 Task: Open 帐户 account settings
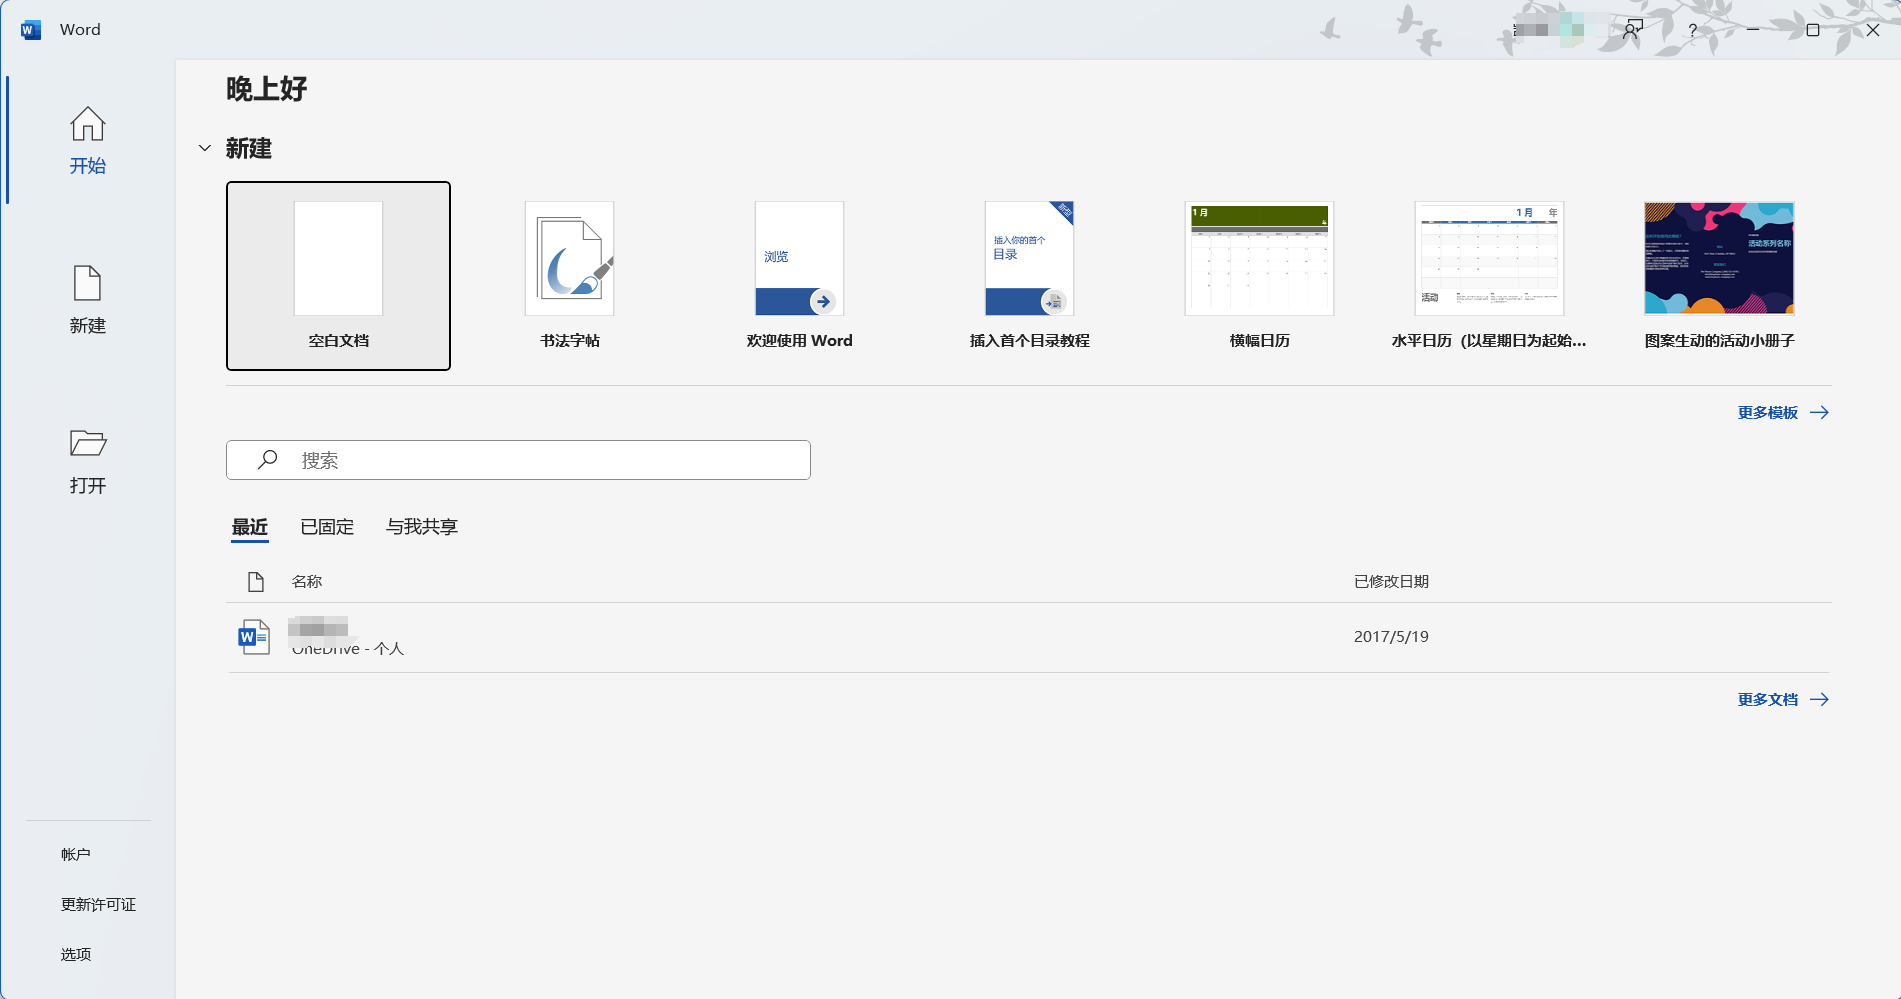click(76, 854)
